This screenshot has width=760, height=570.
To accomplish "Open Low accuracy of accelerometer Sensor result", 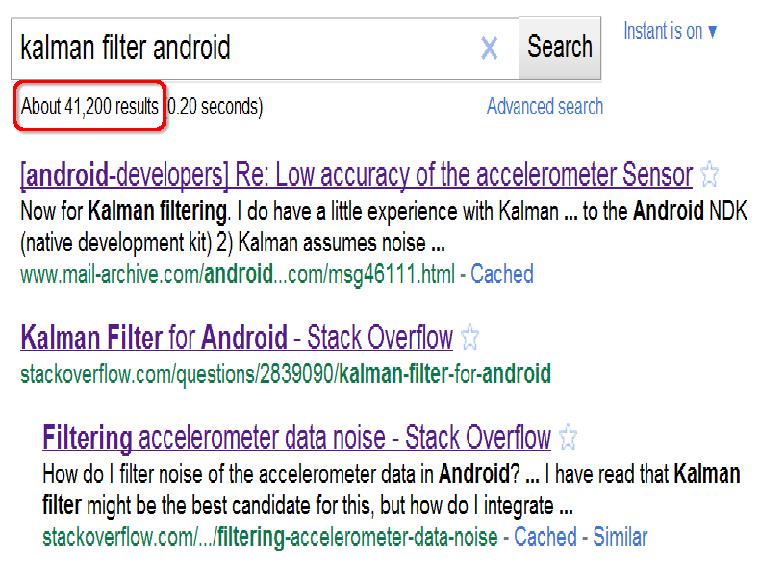I will pos(357,174).
